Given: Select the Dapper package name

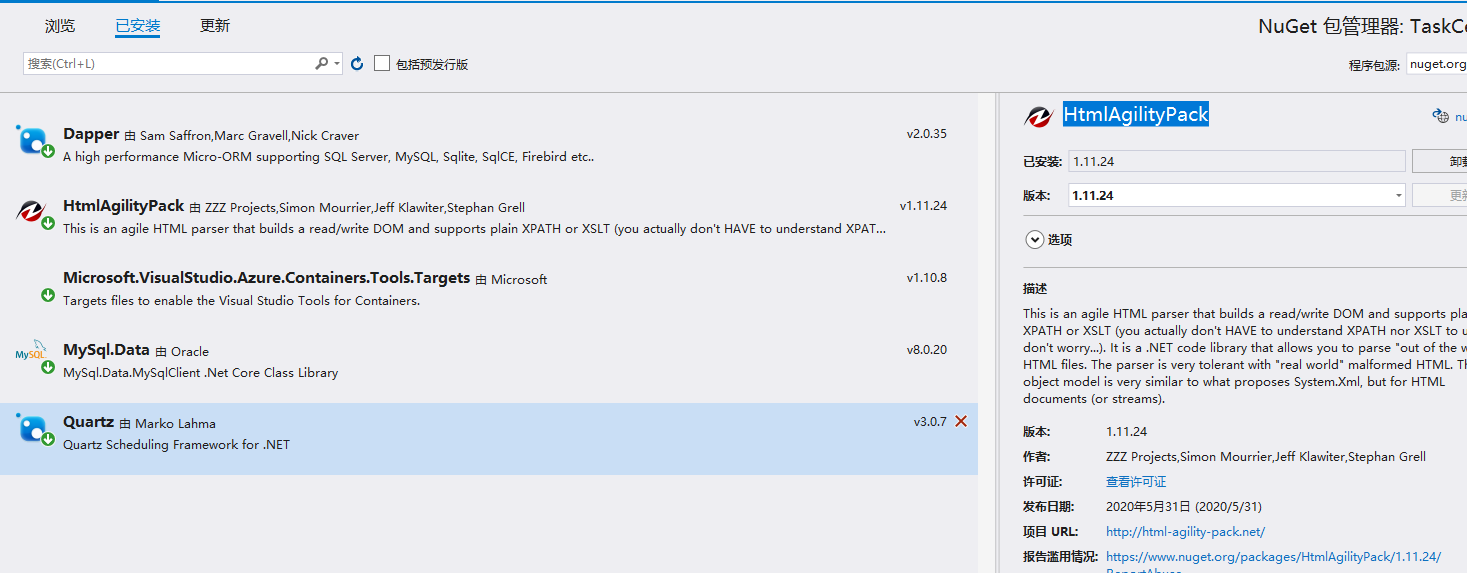Looking at the screenshot, I should (91, 134).
